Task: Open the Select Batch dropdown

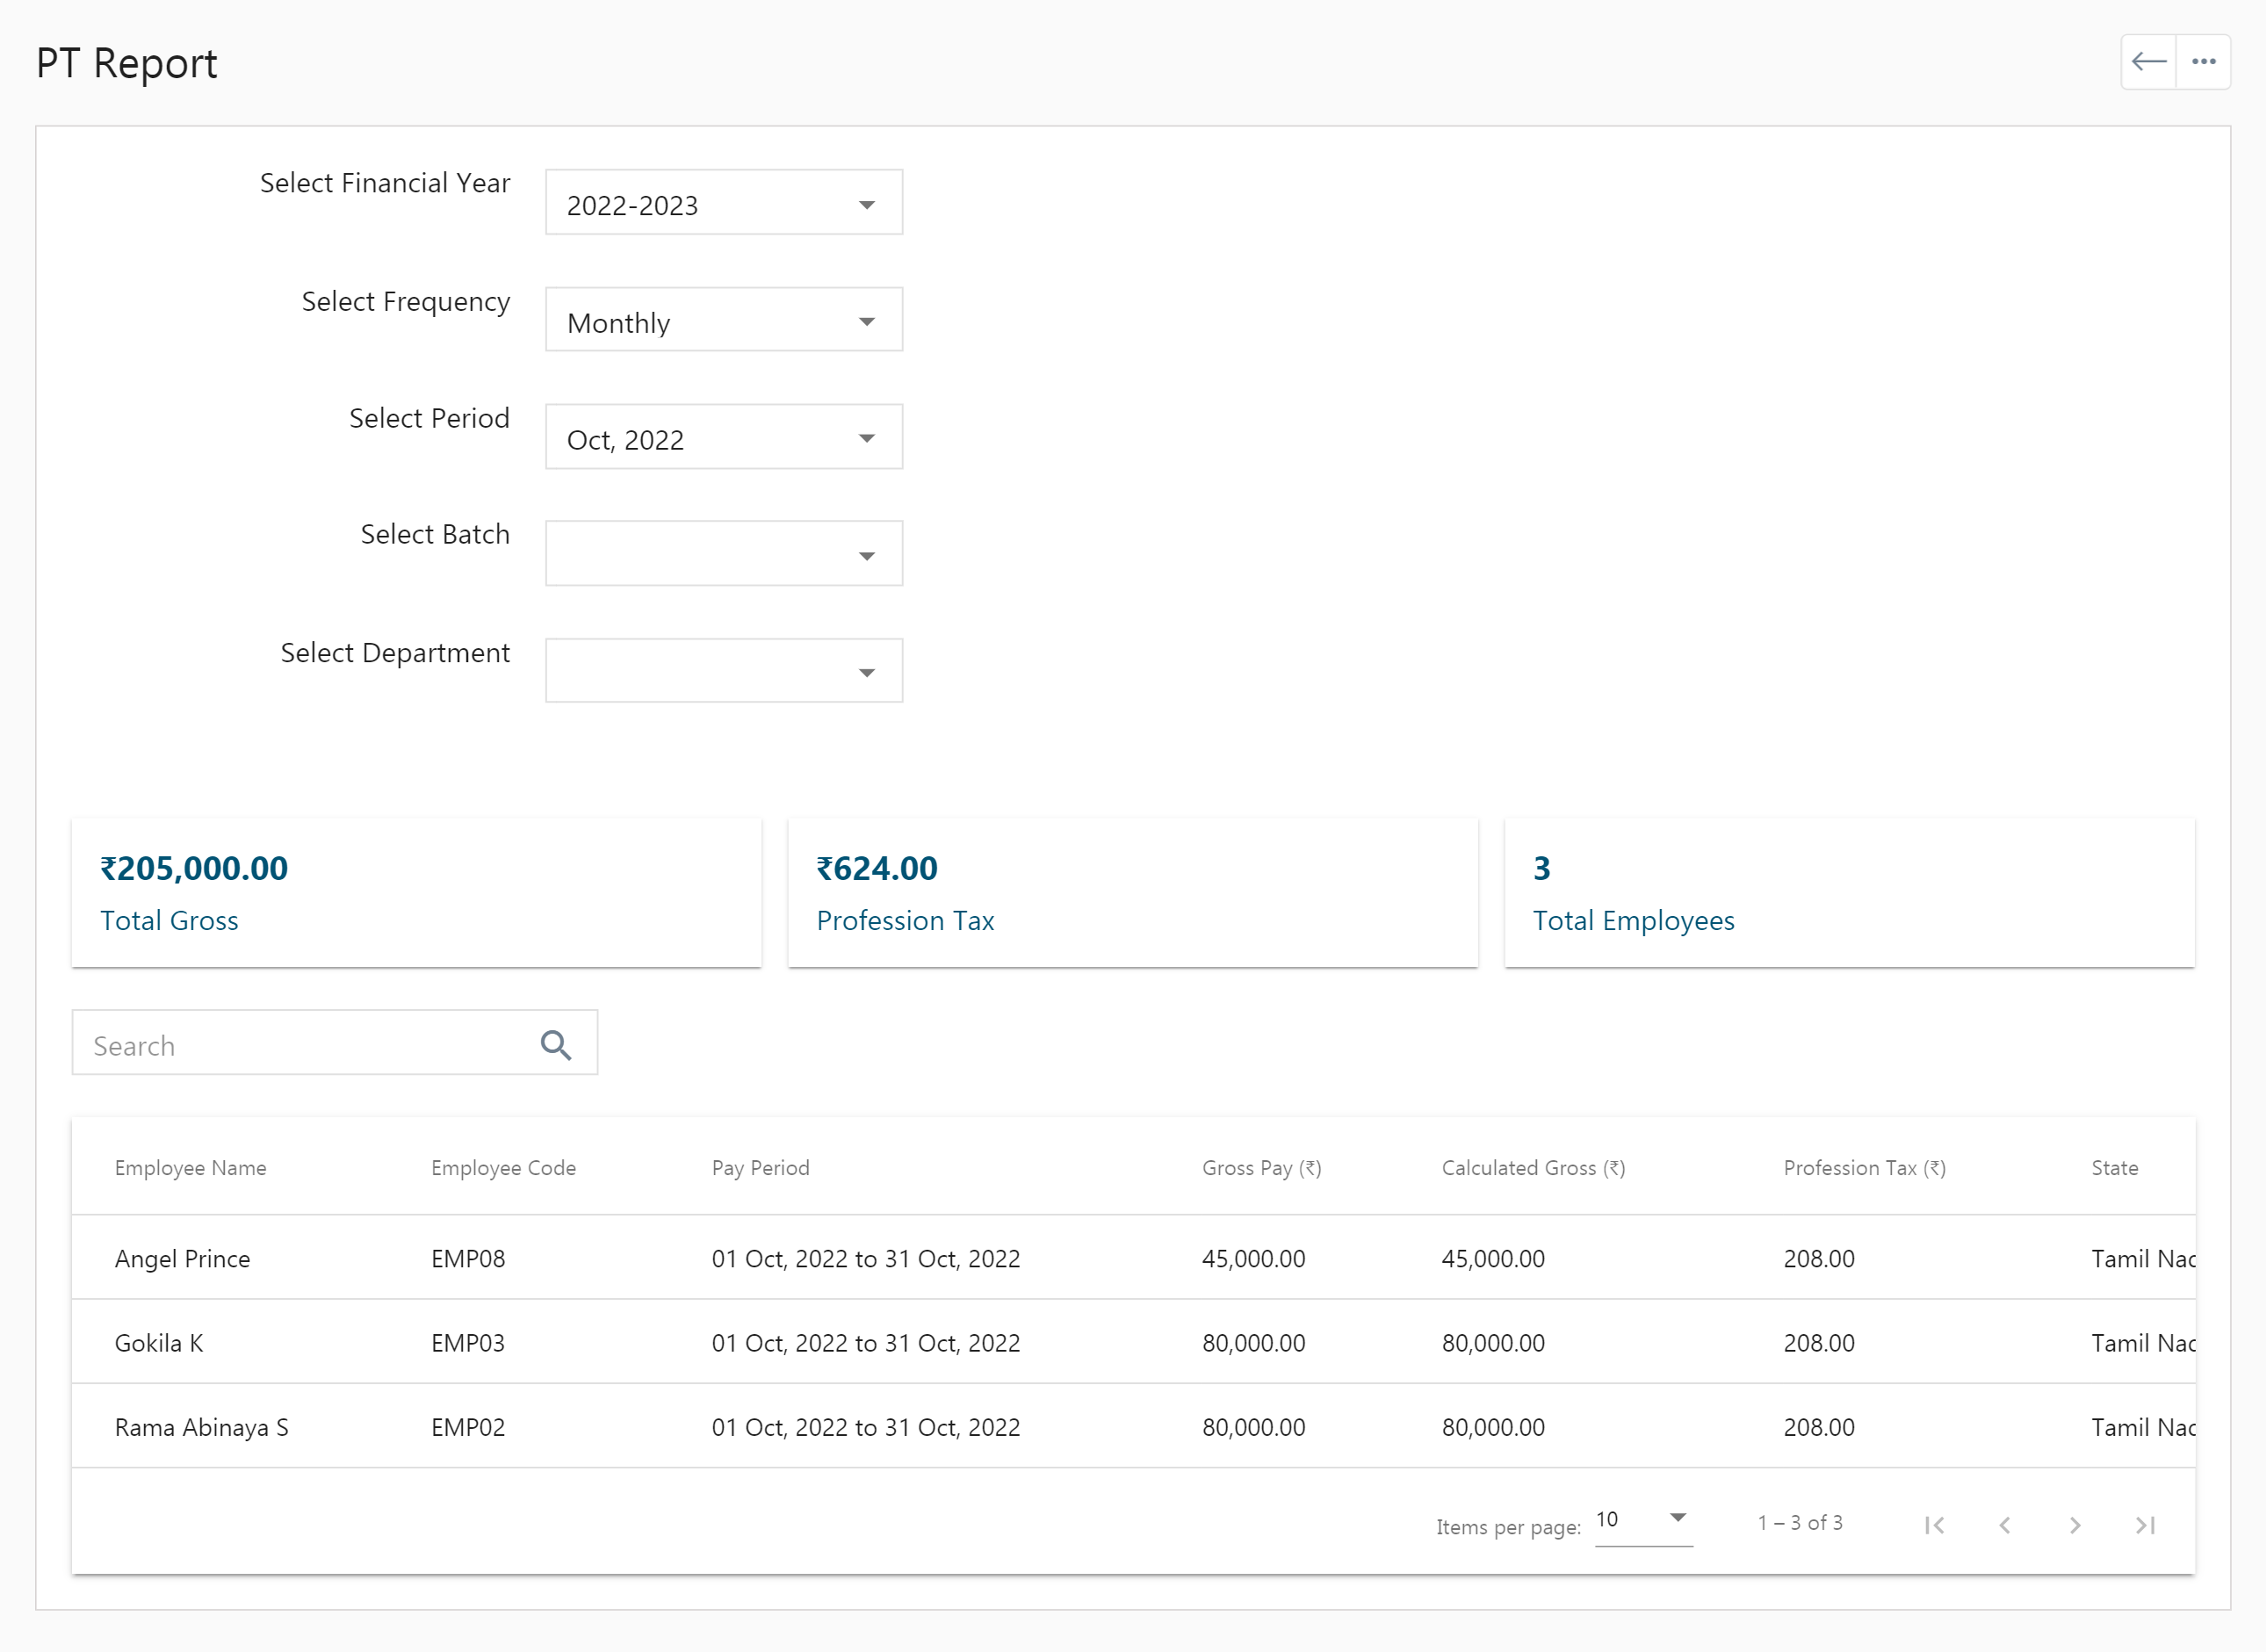Action: click(724, 554)
